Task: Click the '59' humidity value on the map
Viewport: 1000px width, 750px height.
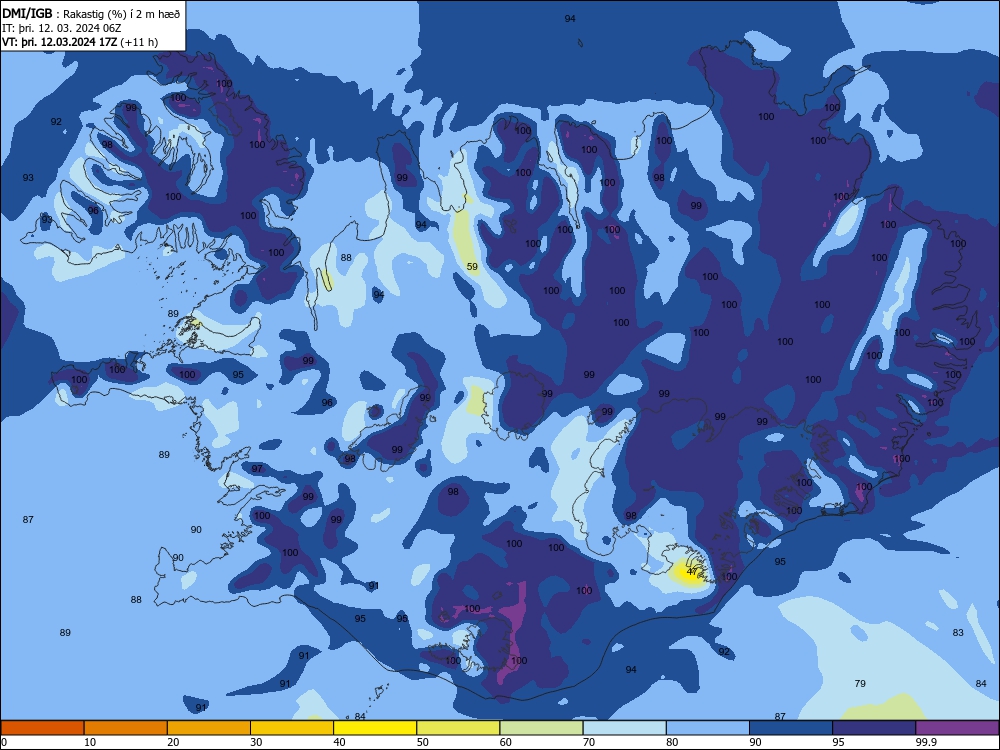Action: pyautogui.click(x=472, y=267)
